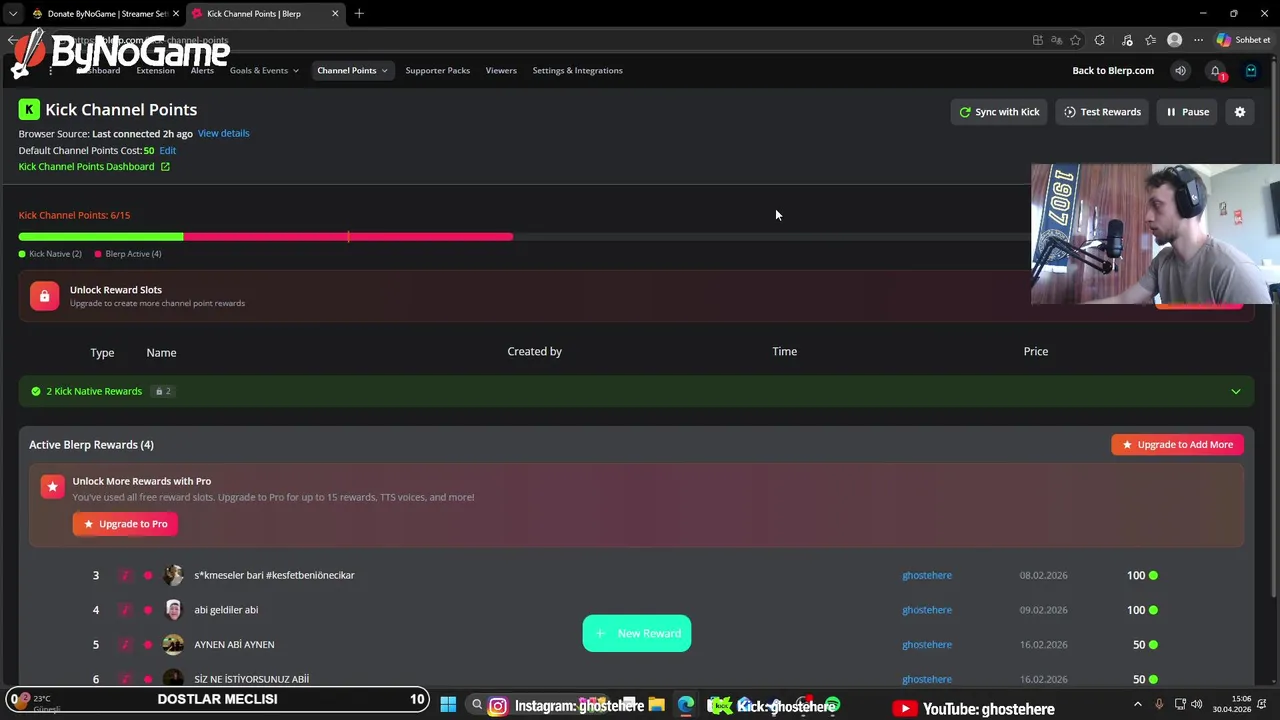Click the New Reward button
Screen dimensions: 1280x720
(x=637, y=633)
